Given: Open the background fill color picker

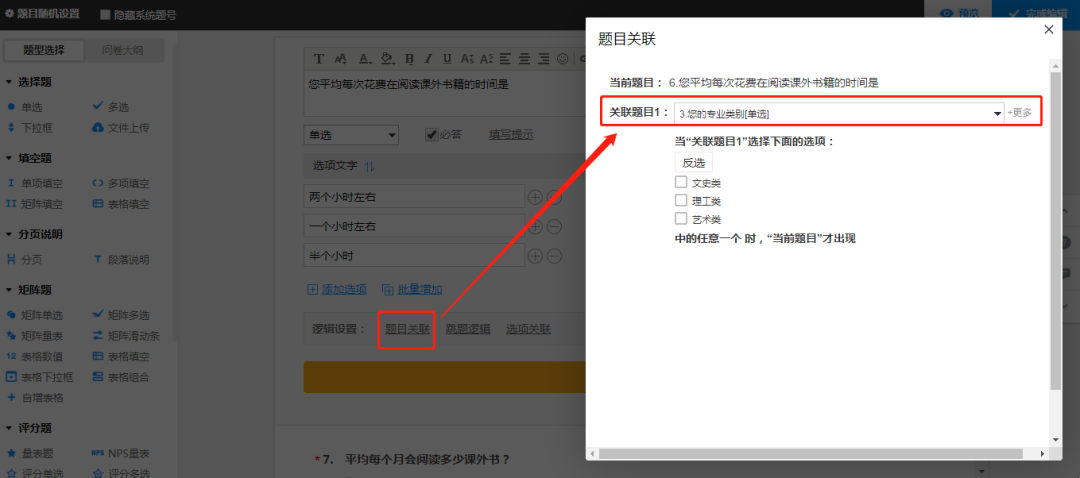Looking at the screenshot, I should 387,58.
